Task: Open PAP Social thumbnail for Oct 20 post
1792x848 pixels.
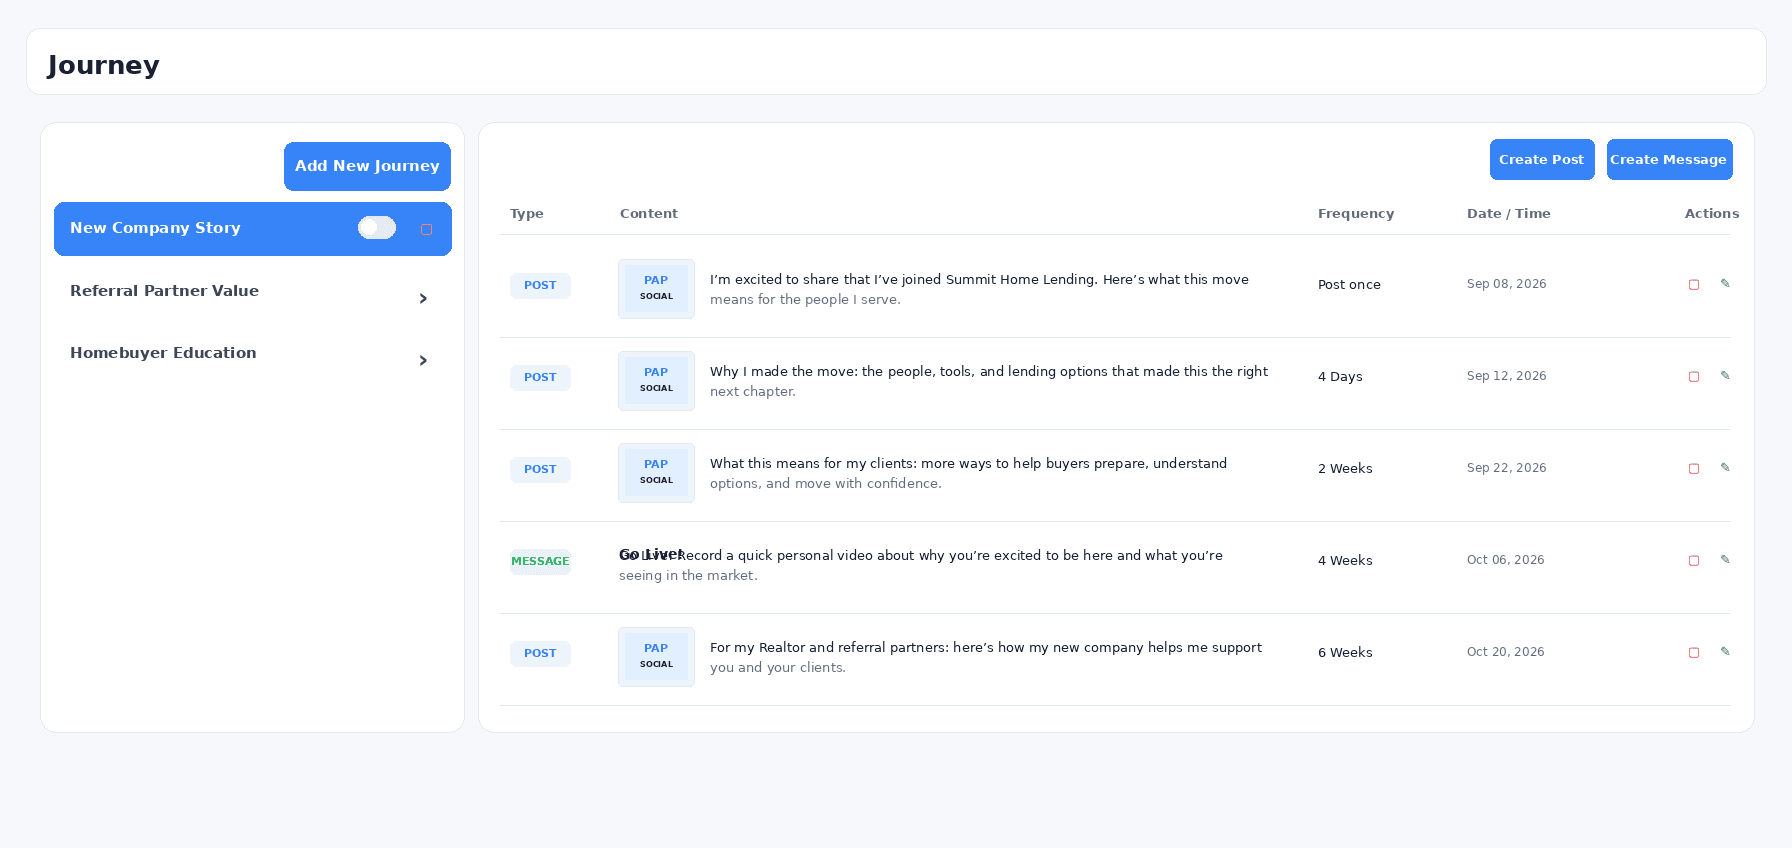Action: coord(656,657)
